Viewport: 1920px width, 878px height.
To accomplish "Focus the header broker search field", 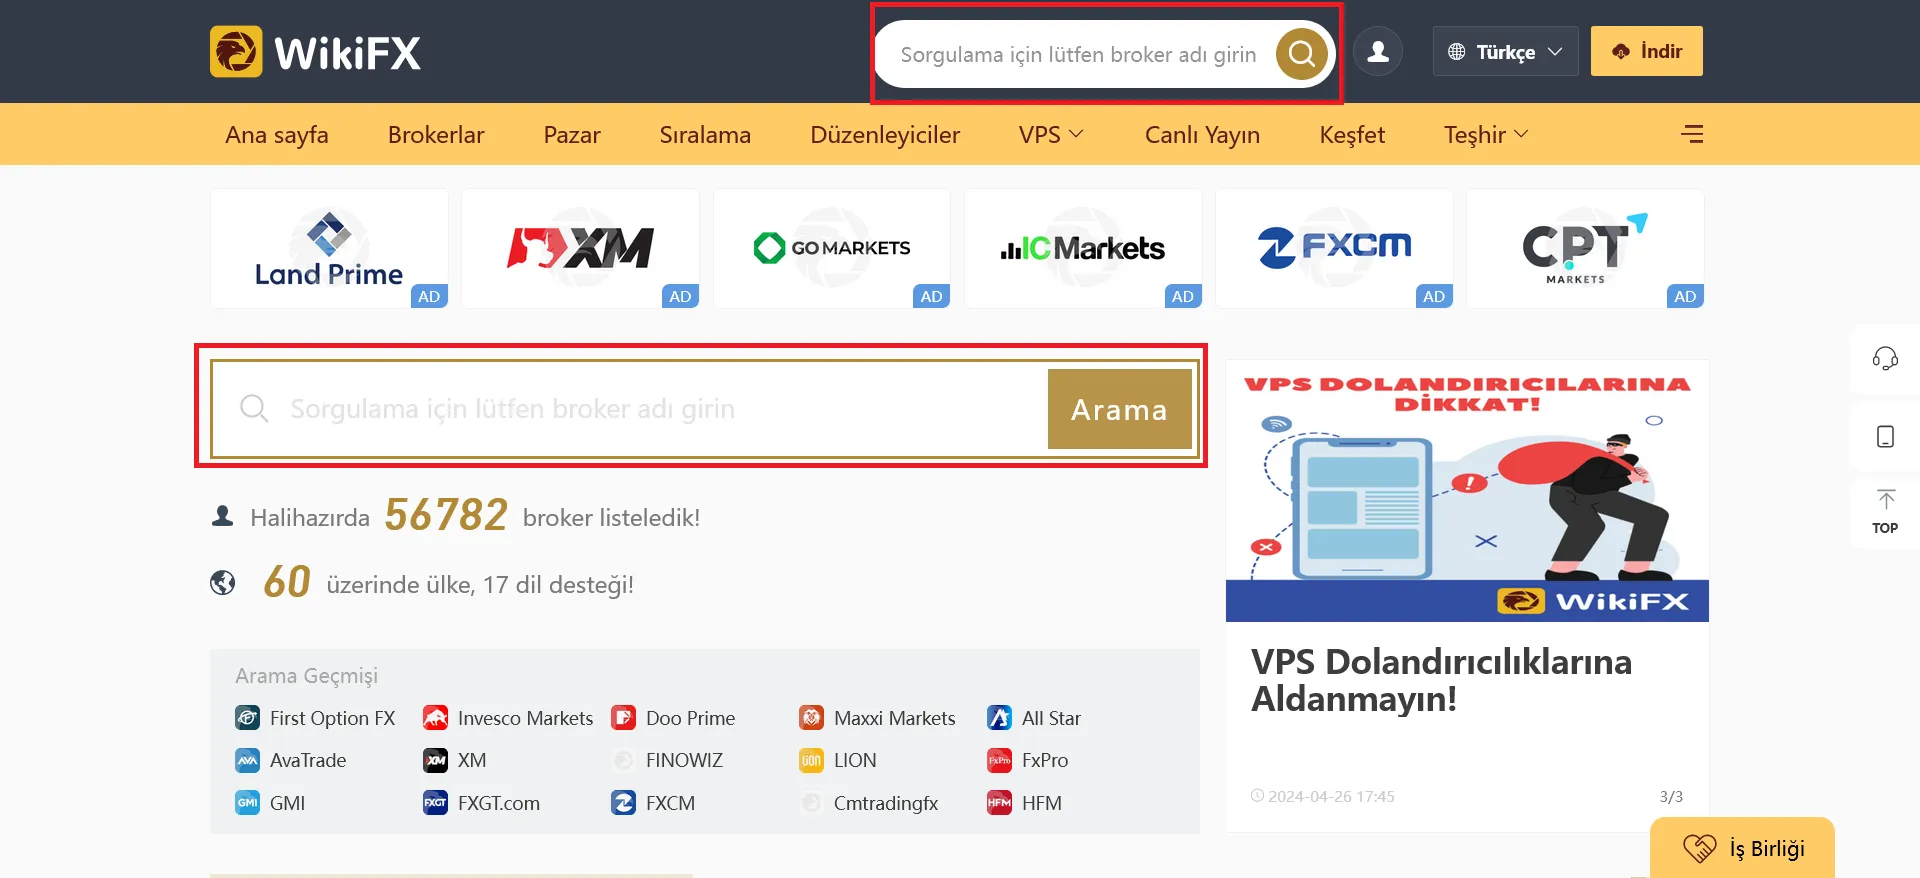I will tap(1078, 54).
